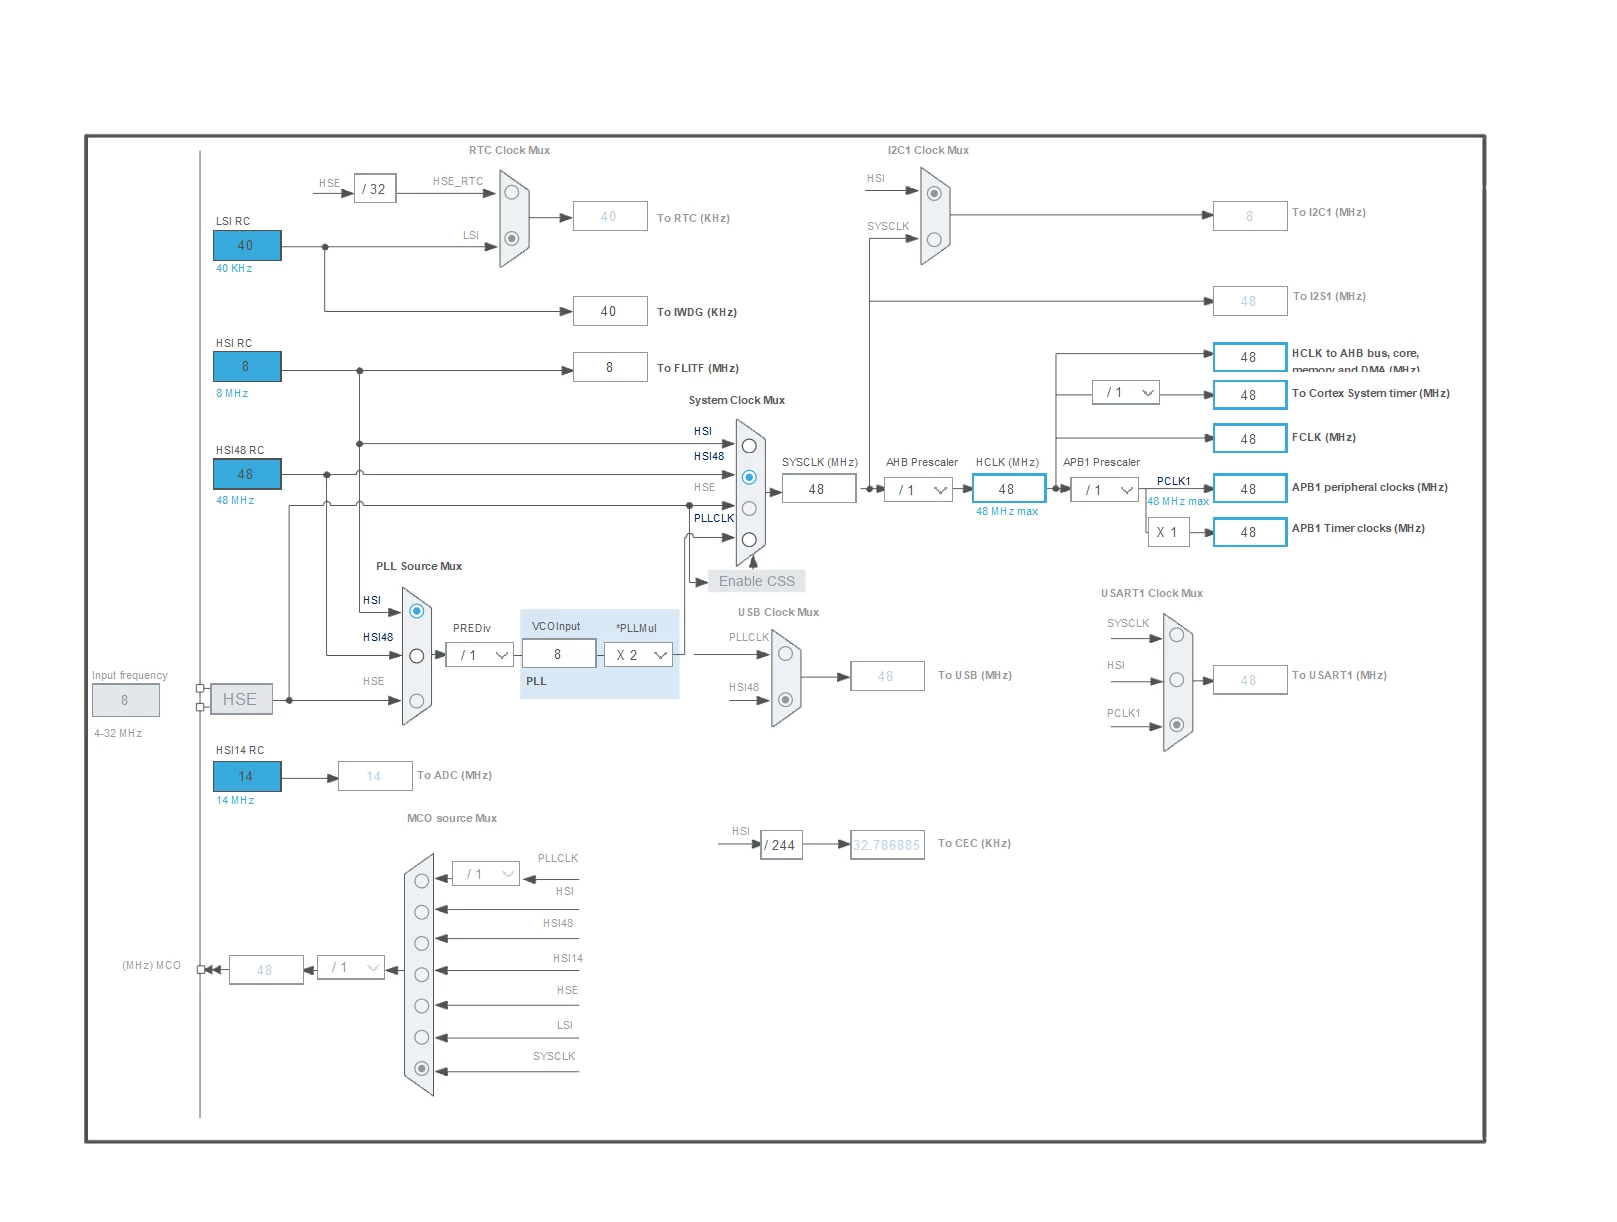Open the PREDiv divider dropdown
The height and width of the screenshot is (1222, 1617).
[480, 655]
